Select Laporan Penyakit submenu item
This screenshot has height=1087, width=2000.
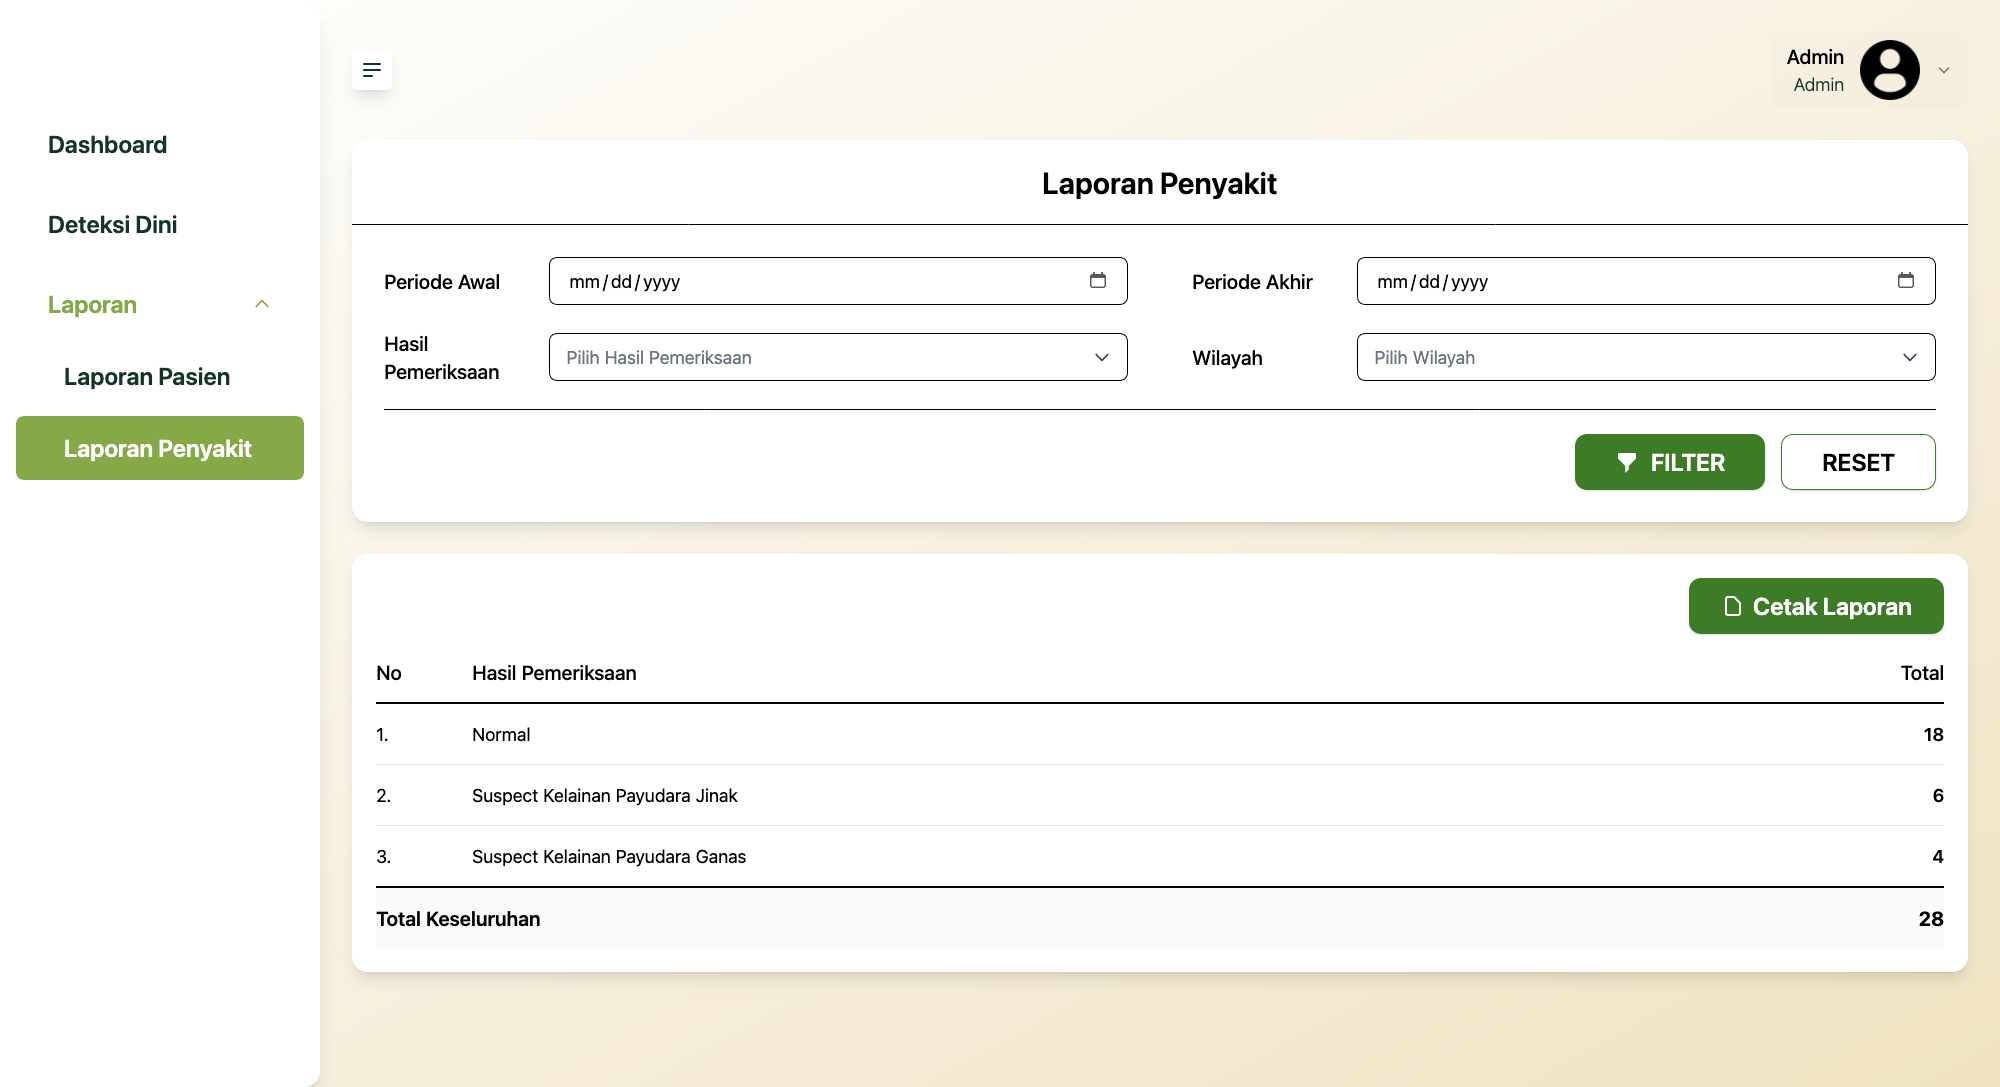point(160,448)
